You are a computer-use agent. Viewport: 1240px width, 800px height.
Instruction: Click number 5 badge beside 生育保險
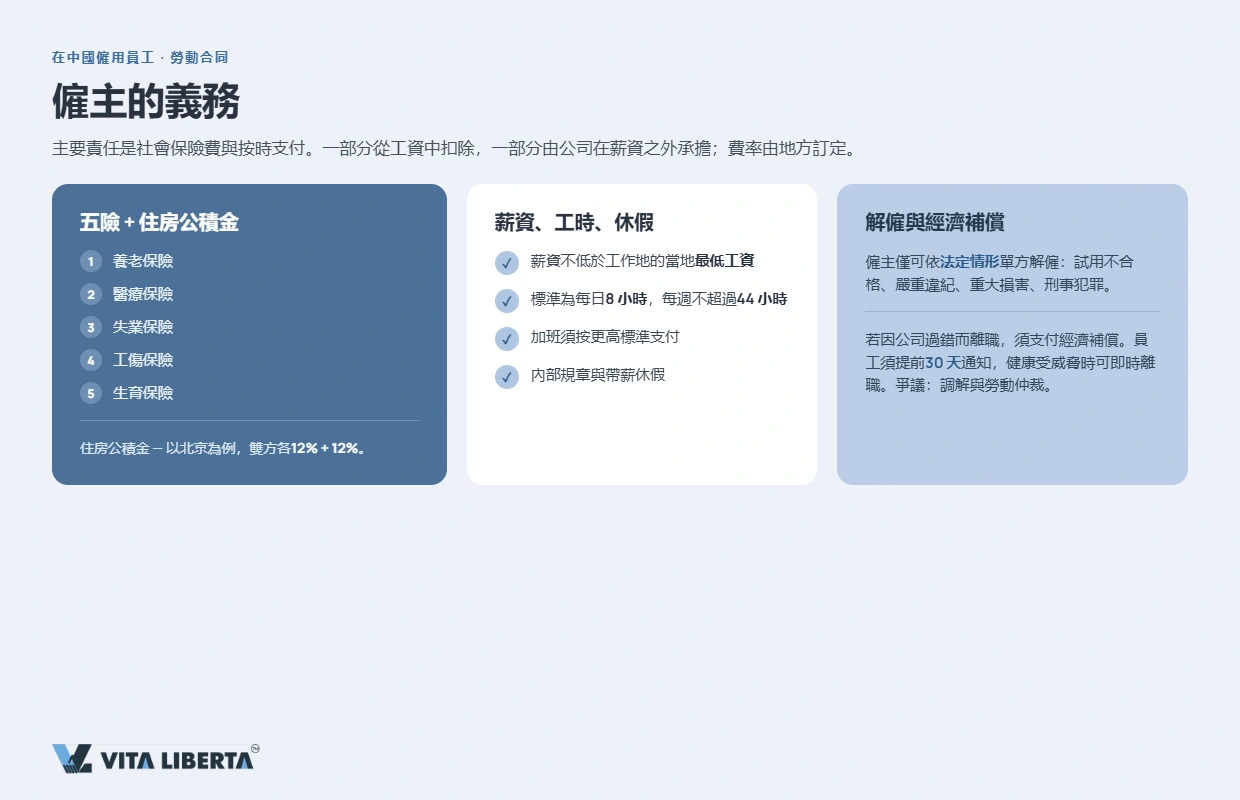(x=91, y=393)
